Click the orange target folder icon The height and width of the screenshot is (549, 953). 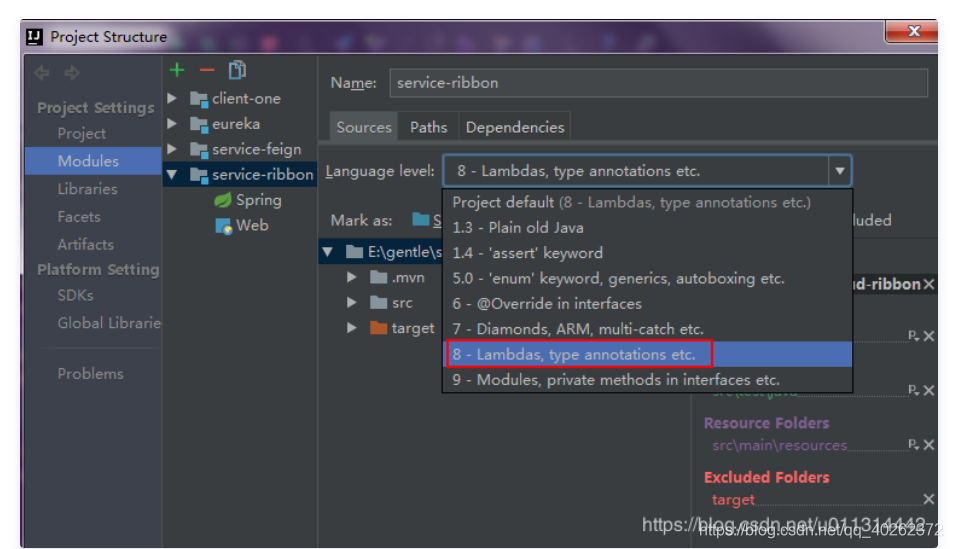pos(379,328)
